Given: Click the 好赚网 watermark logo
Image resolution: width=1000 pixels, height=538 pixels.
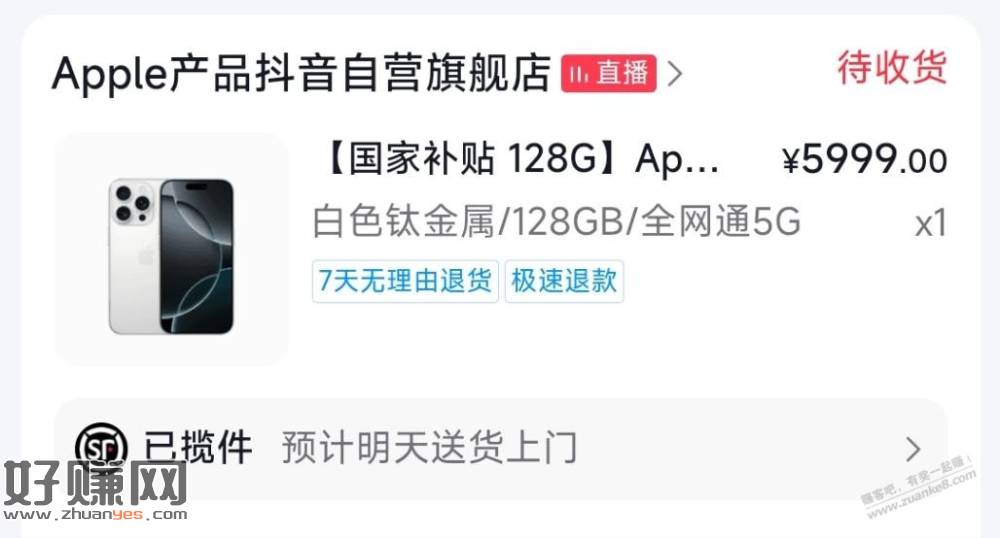Looking at the screenshot, I should [96, 483].
